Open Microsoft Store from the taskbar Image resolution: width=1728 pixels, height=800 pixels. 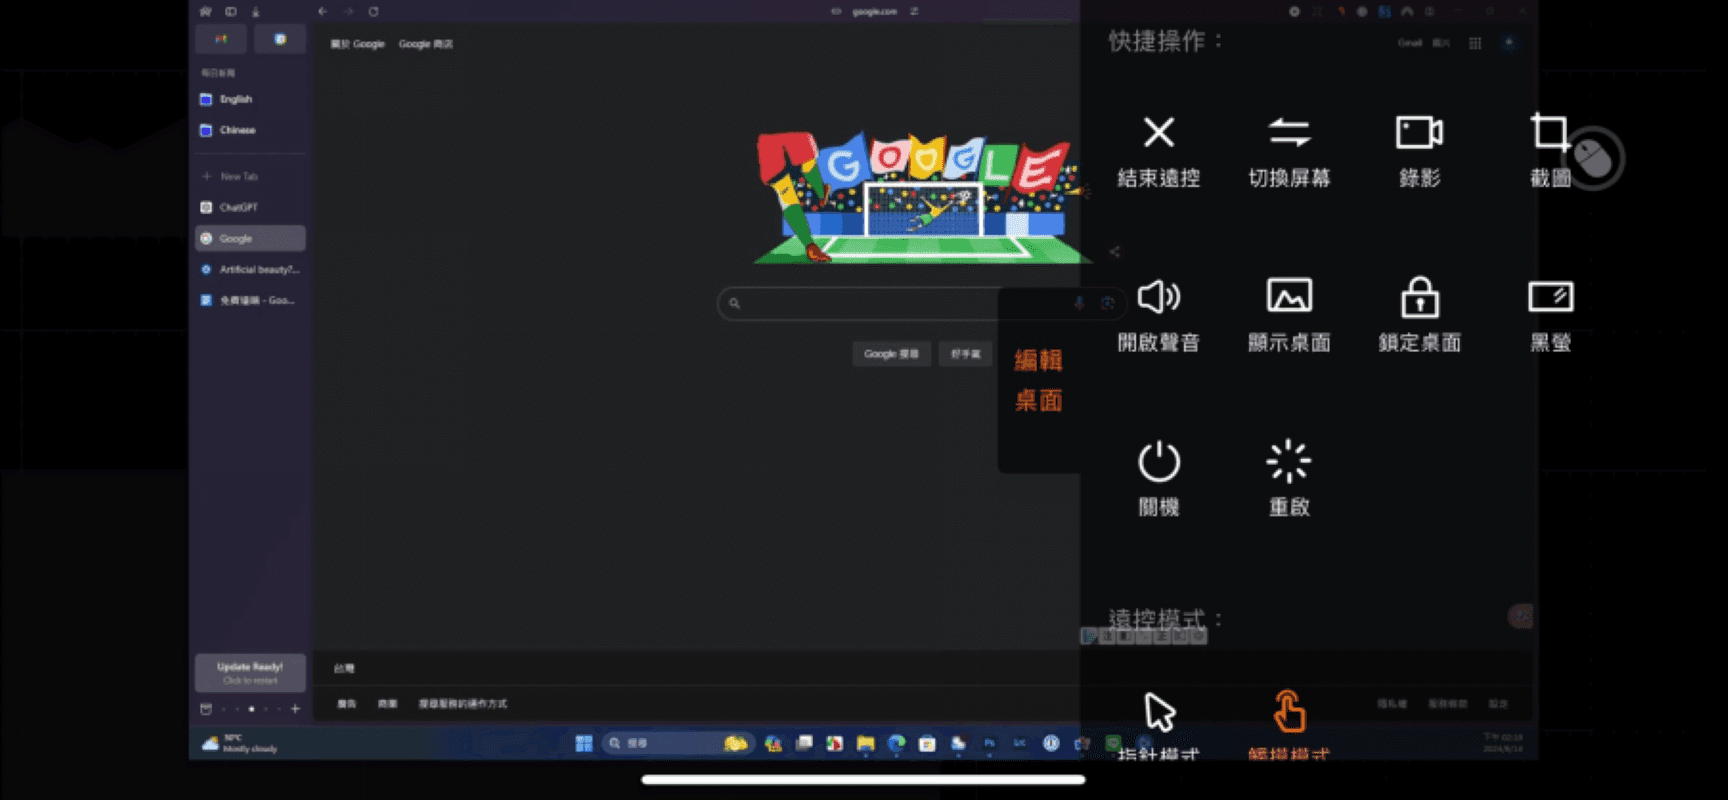click(927, 743)
